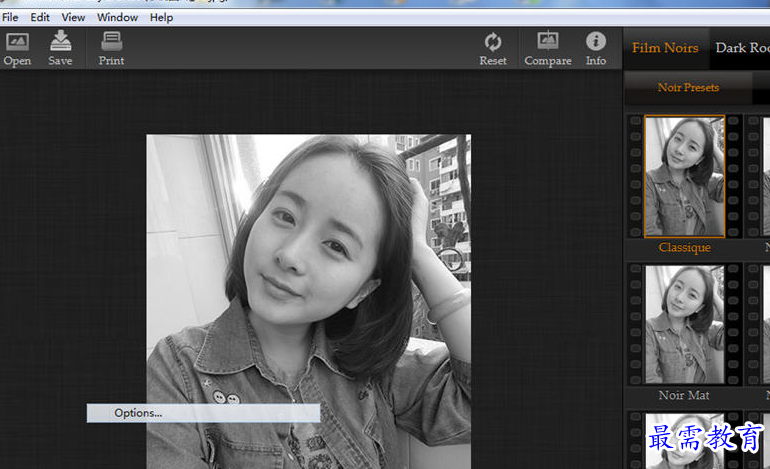Screen dimensions: 770x469
Task: Open the File menu
Action: click(10, 18)
